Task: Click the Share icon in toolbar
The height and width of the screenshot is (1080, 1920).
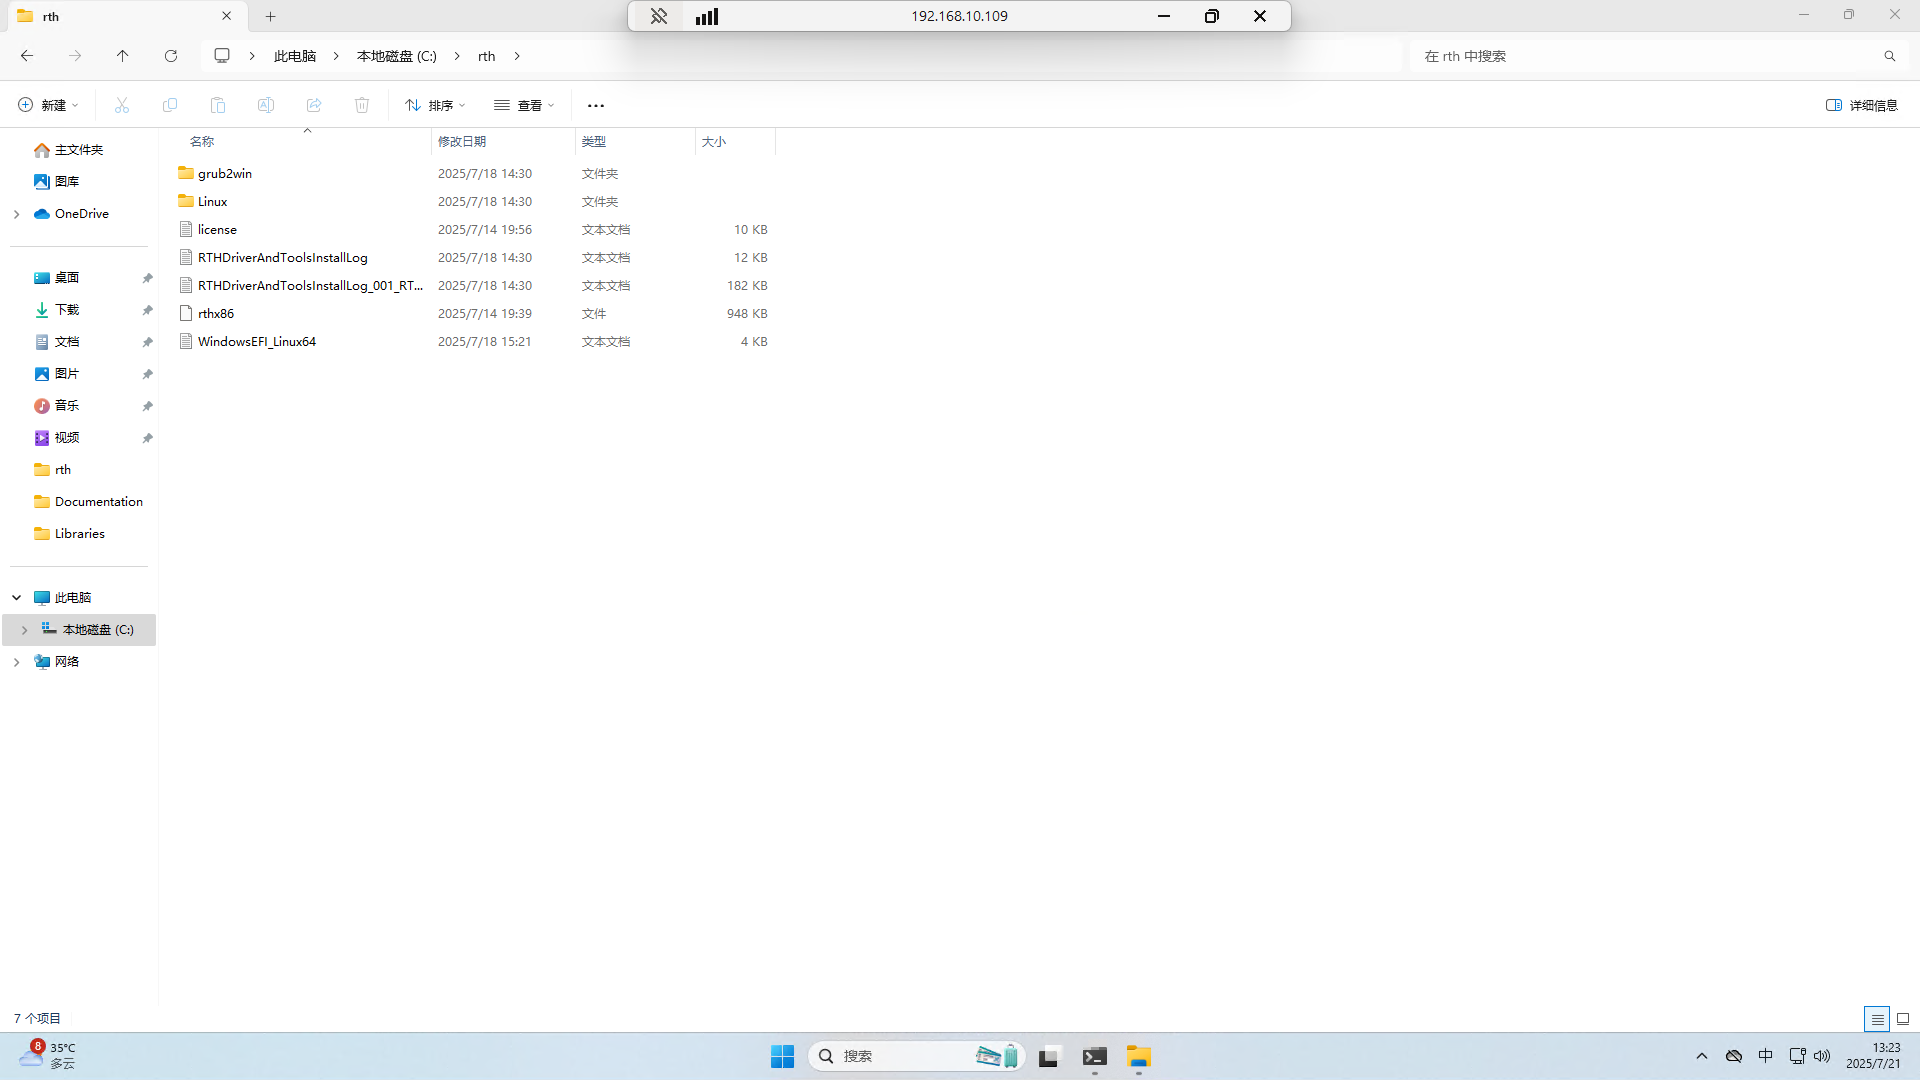Action: tap(314, 105)
